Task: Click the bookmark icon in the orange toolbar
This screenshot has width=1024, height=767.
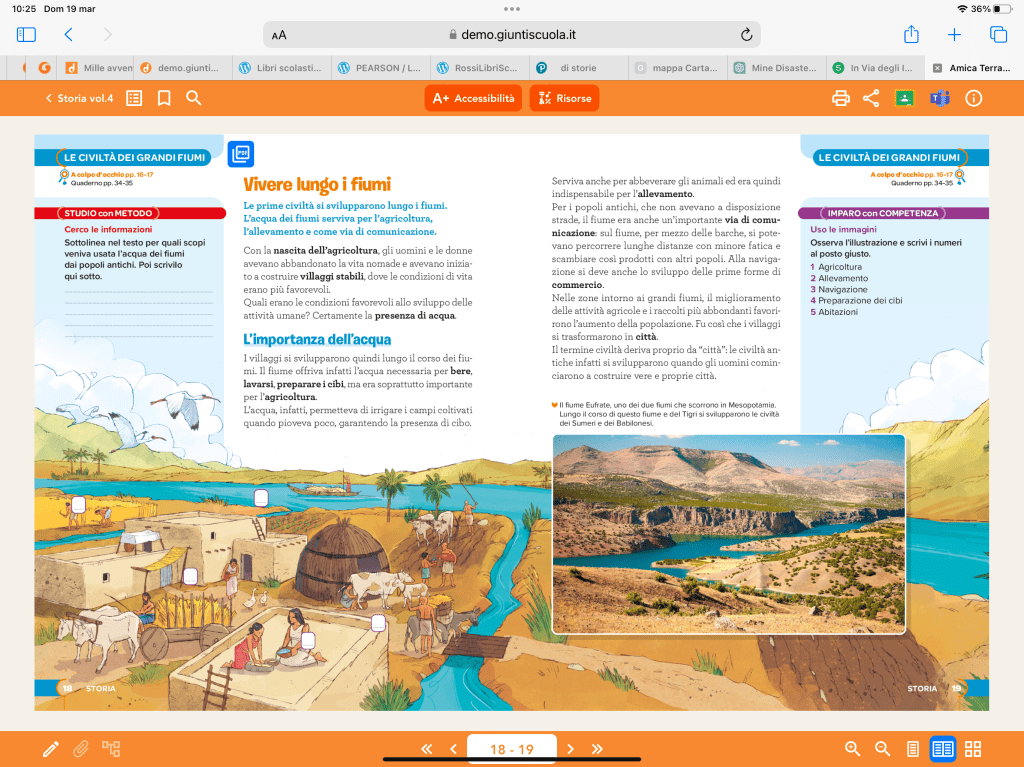Action: (164, 98)
